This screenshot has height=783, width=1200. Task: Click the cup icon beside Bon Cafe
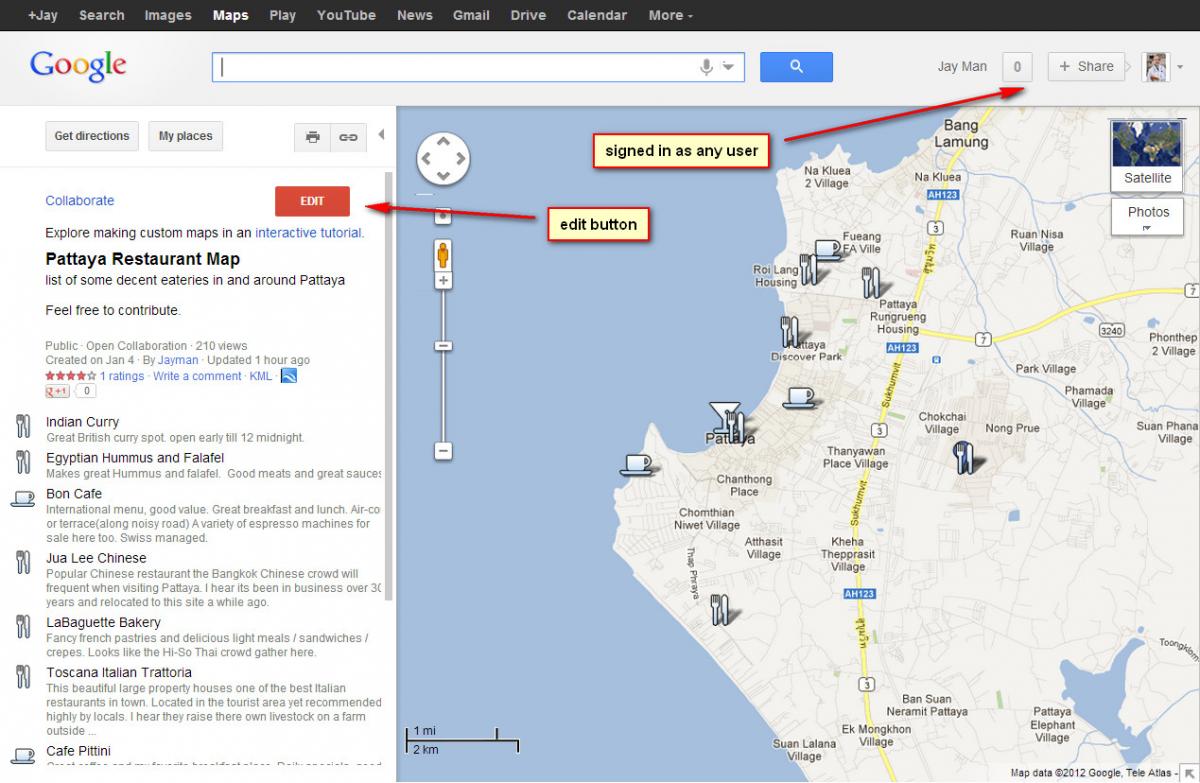[22, 497]
